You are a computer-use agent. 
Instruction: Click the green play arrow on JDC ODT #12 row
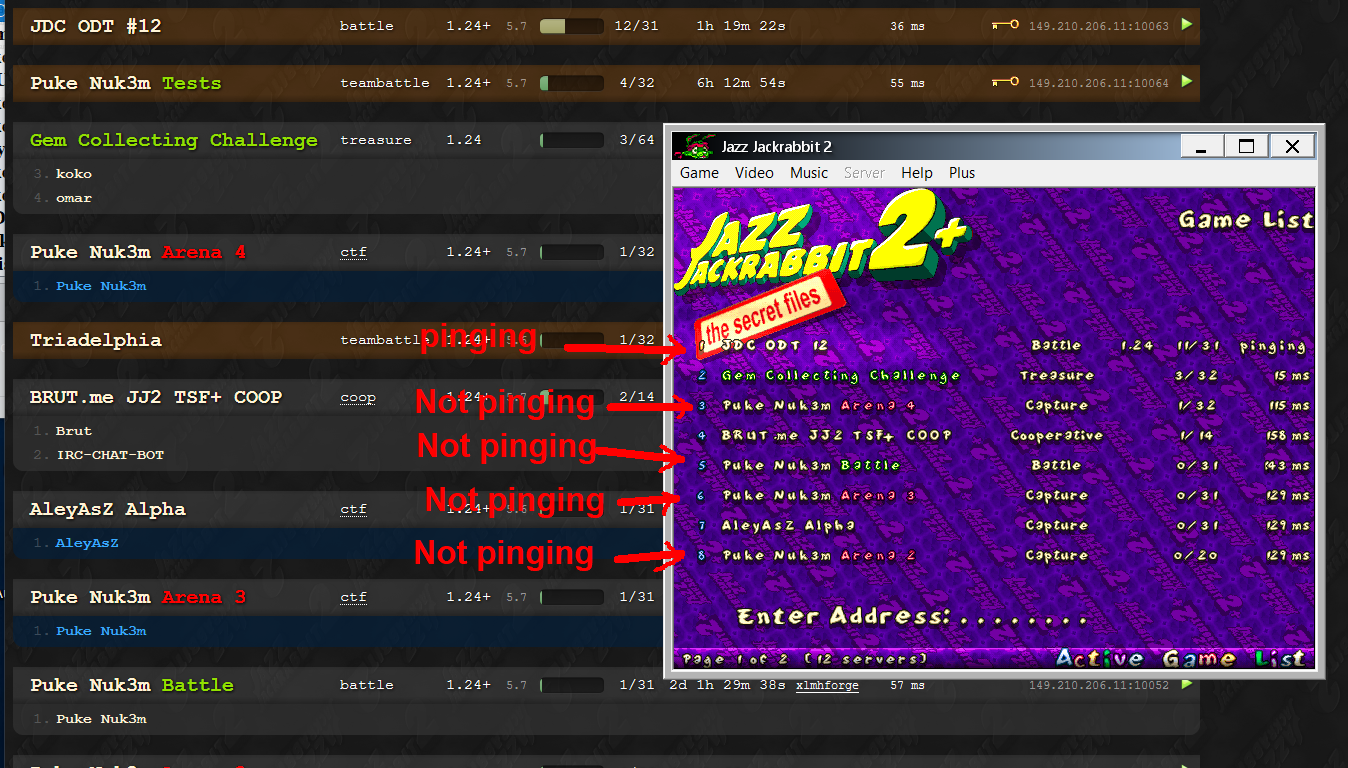(1186, 25)
